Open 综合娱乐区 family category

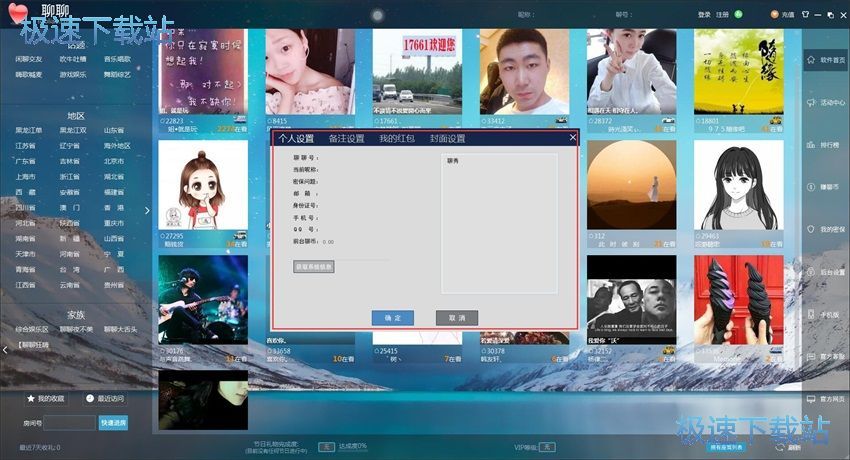click(x=32, y=329)
